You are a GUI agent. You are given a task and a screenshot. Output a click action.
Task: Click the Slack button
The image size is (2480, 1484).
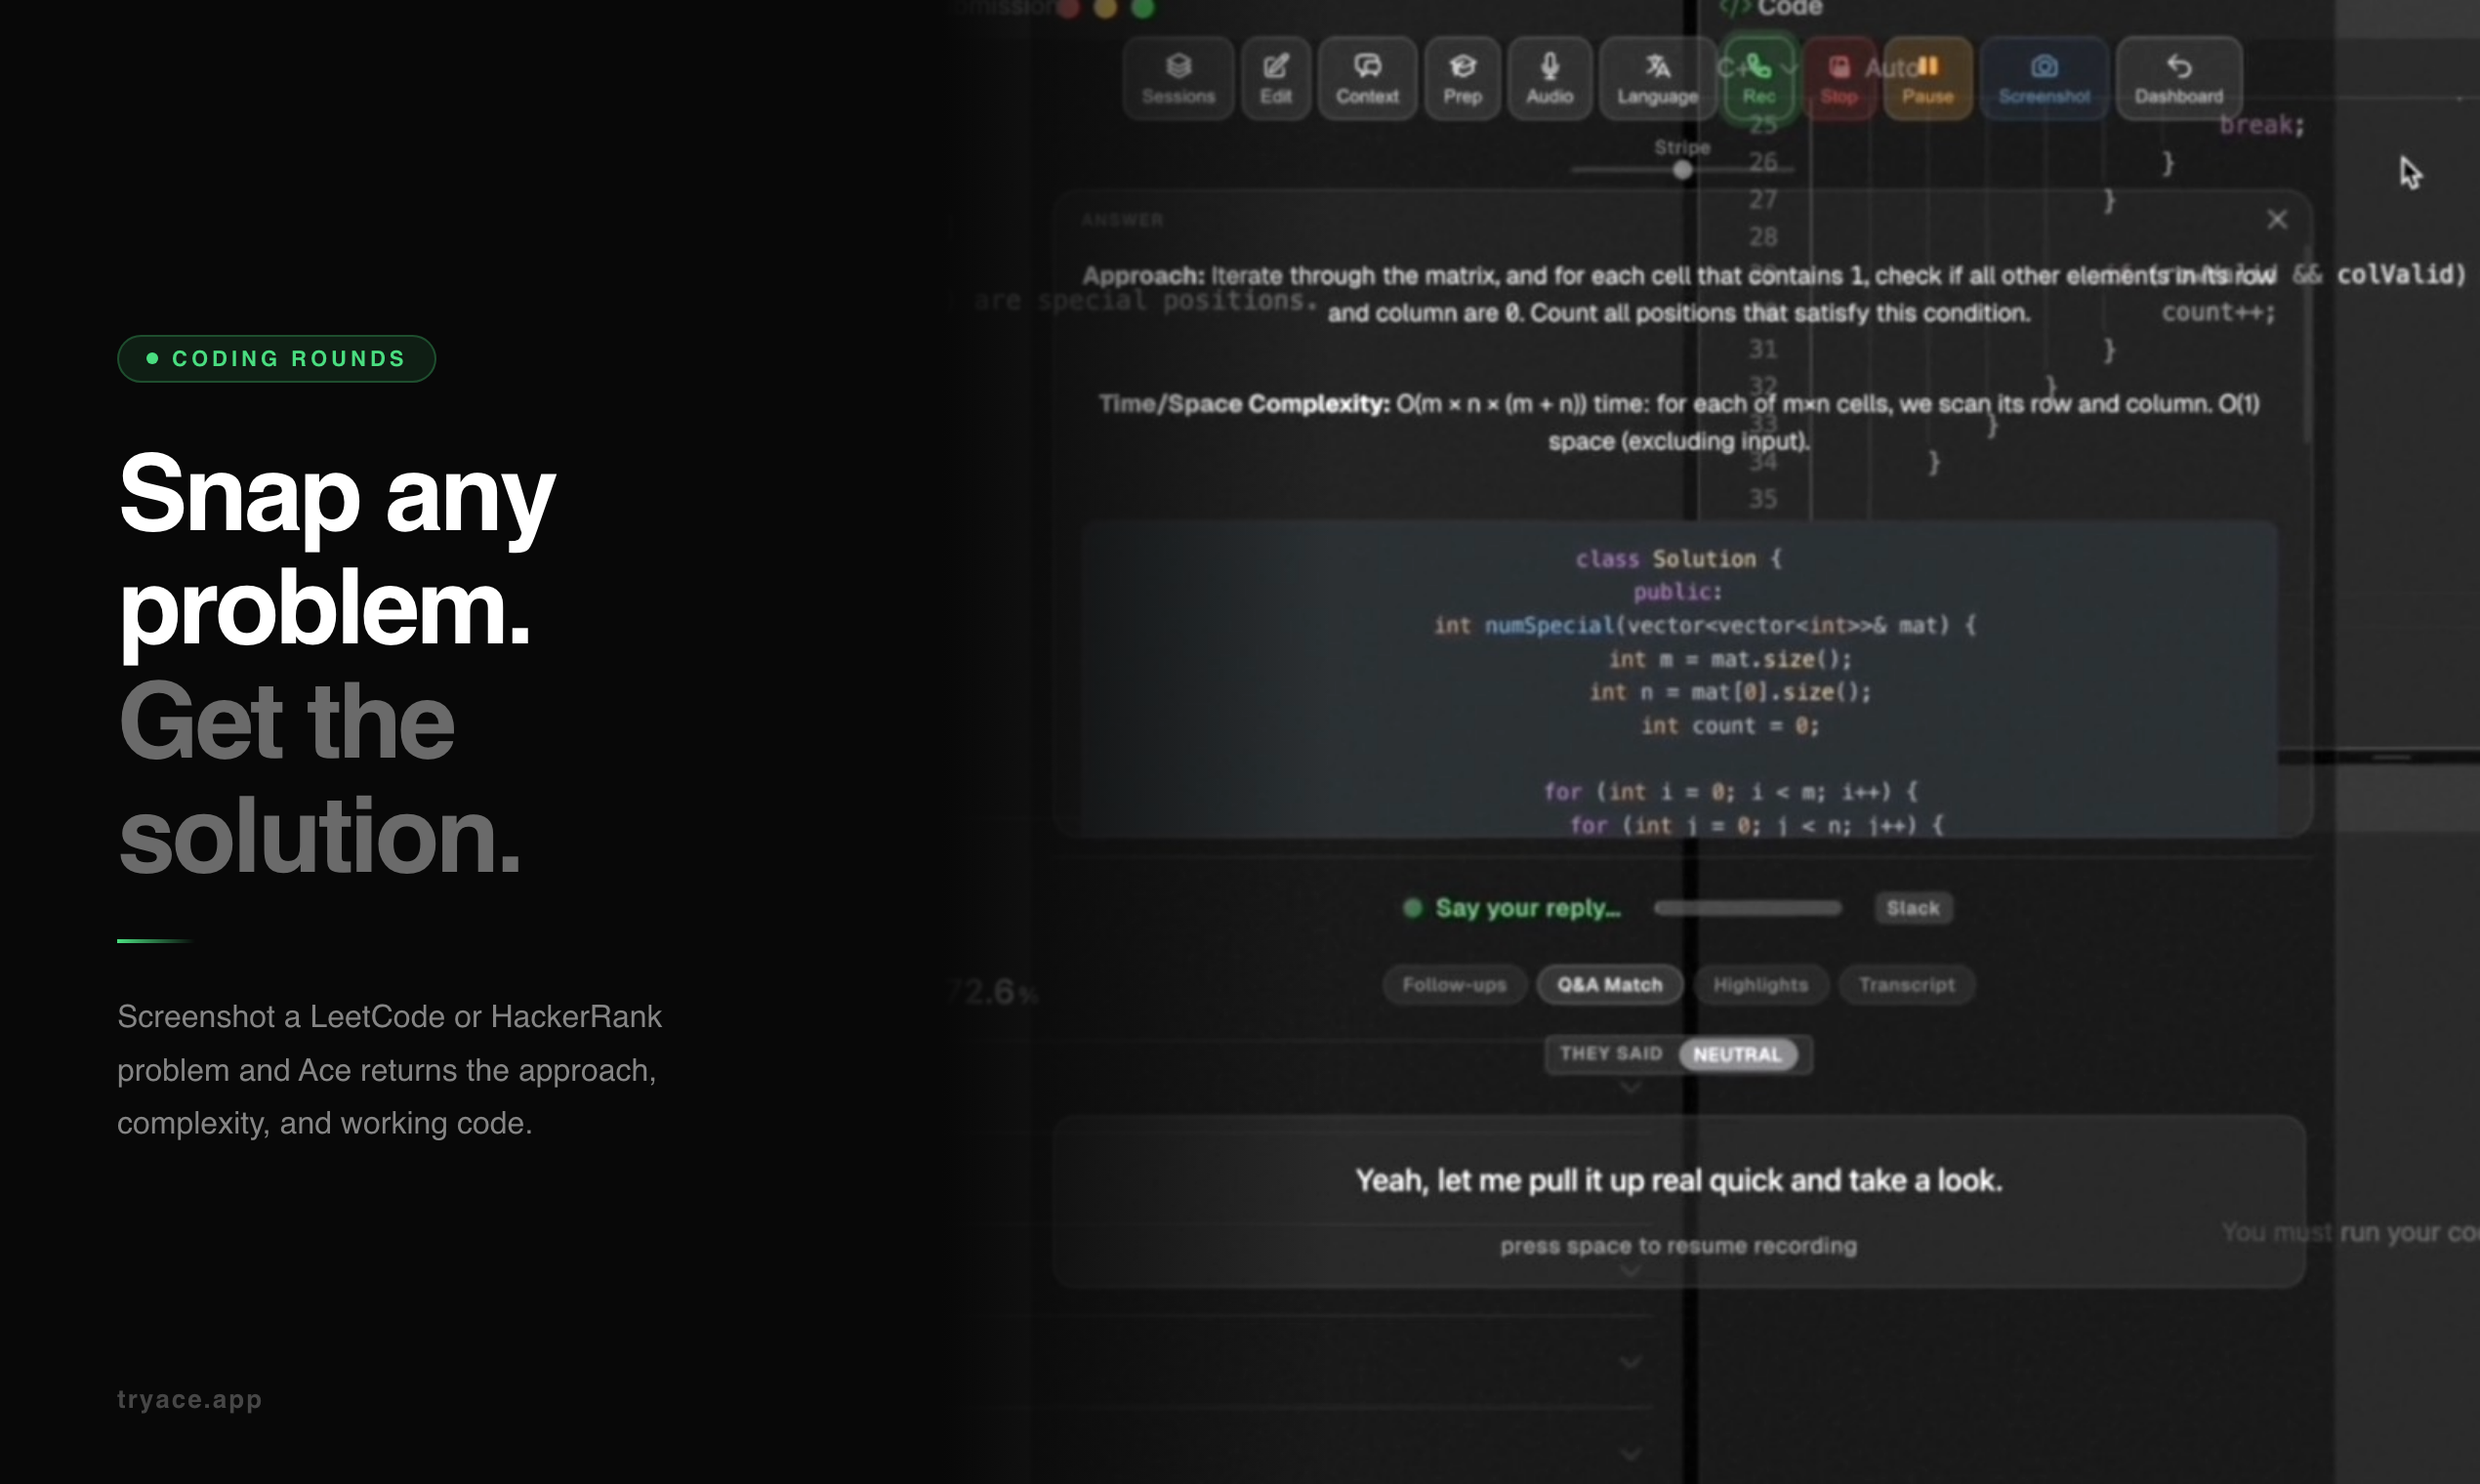[x=1912, y=908]
